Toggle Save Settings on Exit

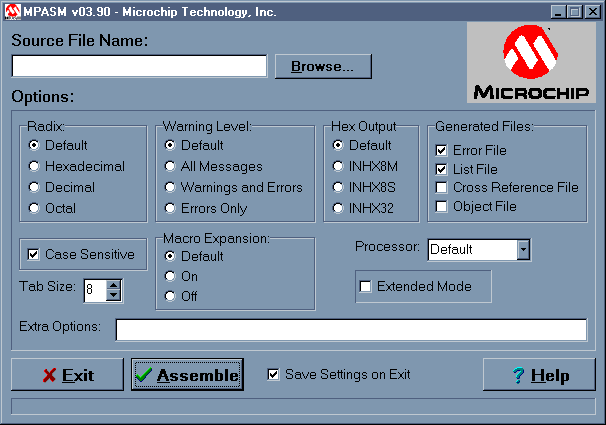pos(273,374)
